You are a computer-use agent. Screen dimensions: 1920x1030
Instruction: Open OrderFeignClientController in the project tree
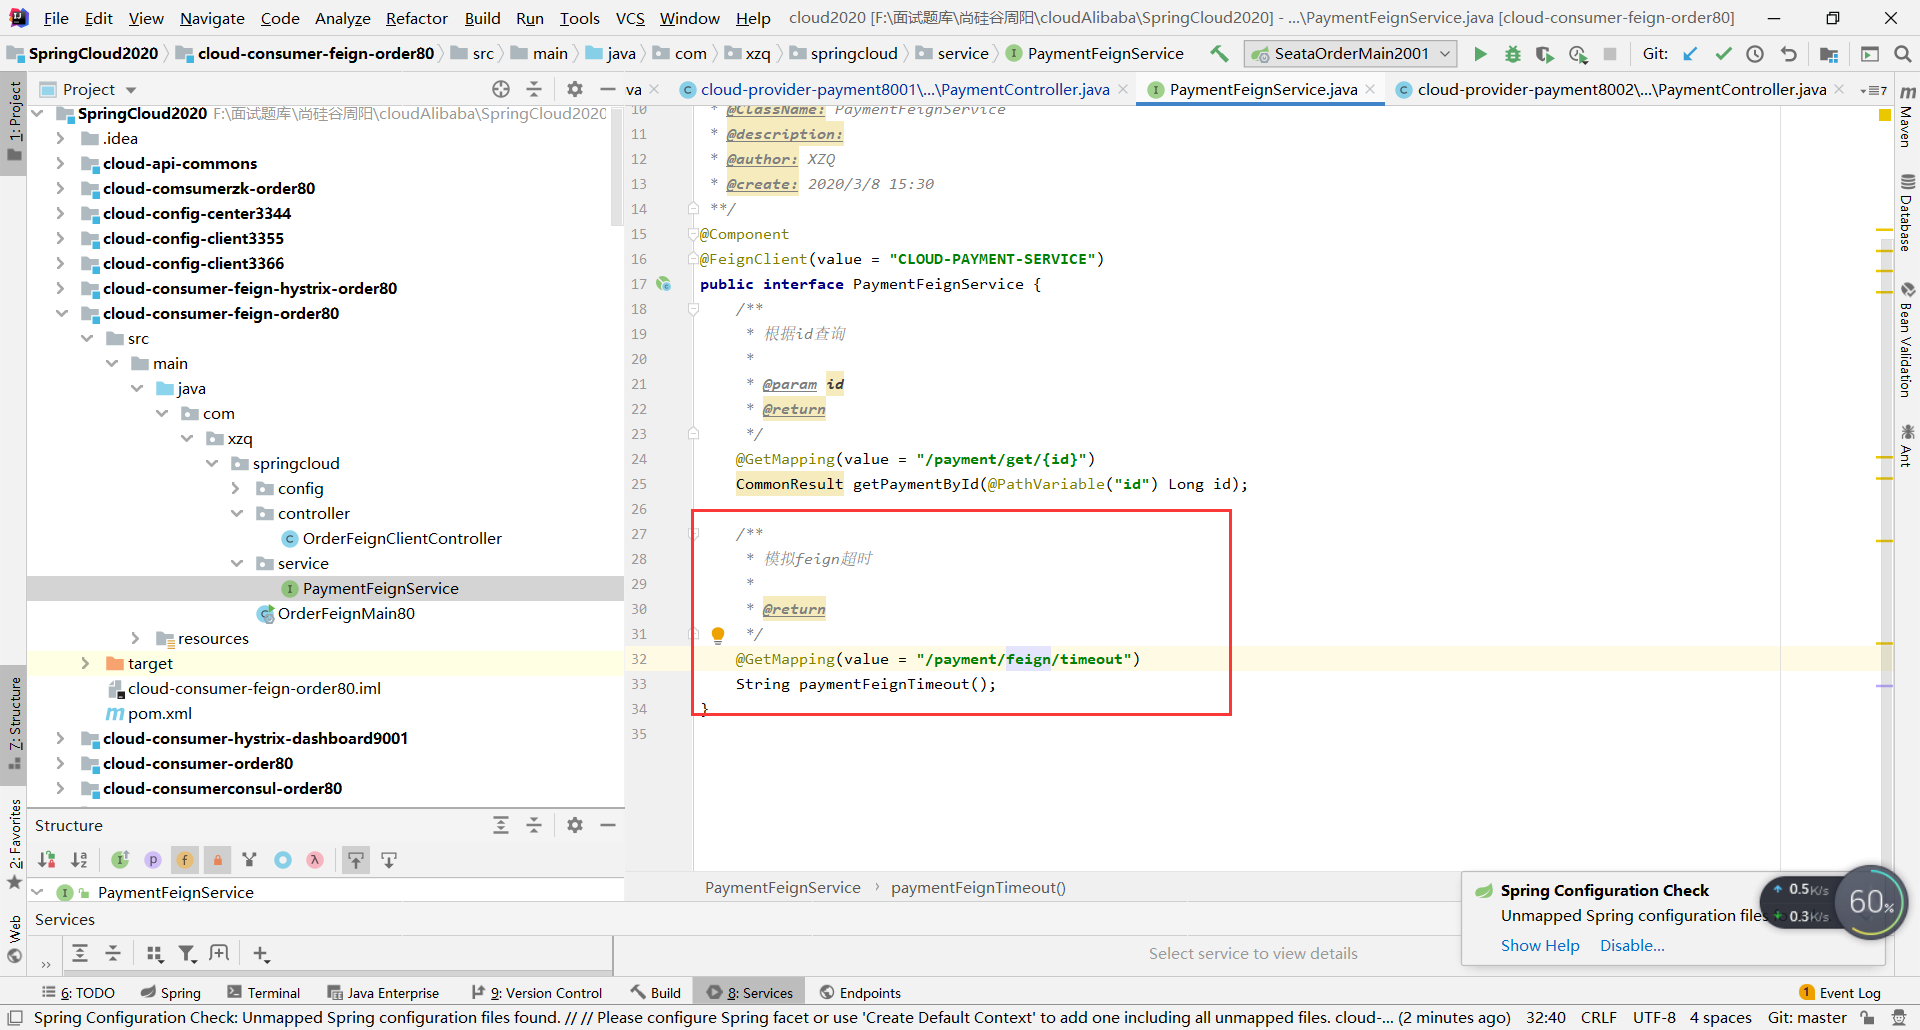coord(401,539)
